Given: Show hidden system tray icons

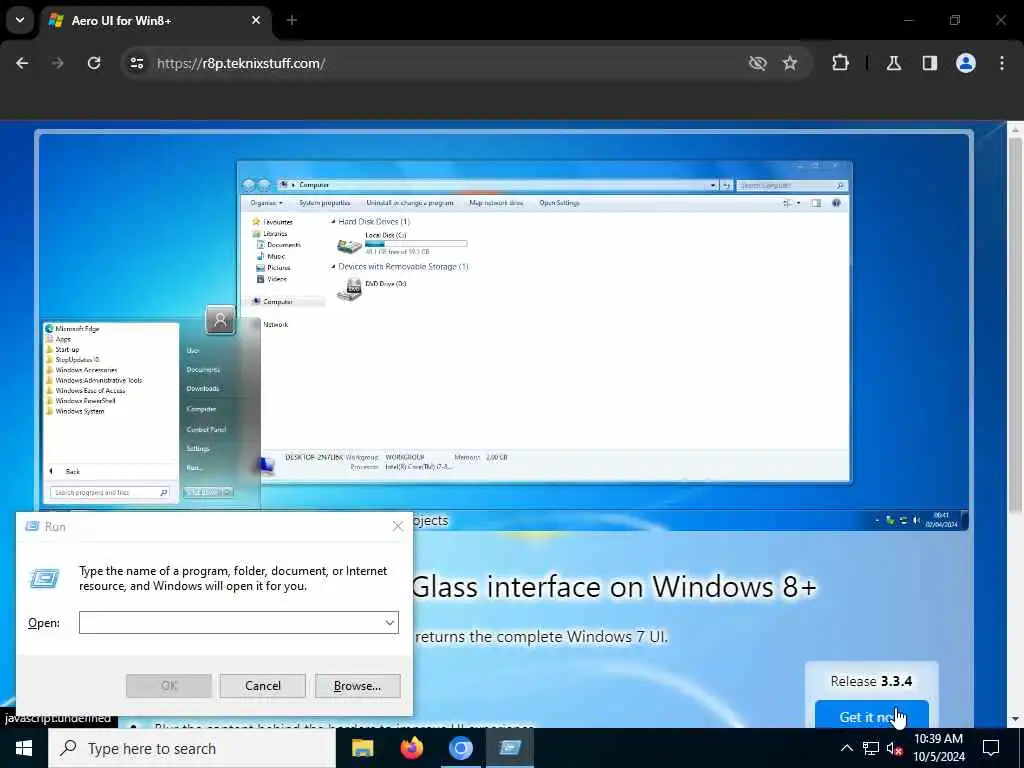Looking at the screenshot, I should point(846,748).
